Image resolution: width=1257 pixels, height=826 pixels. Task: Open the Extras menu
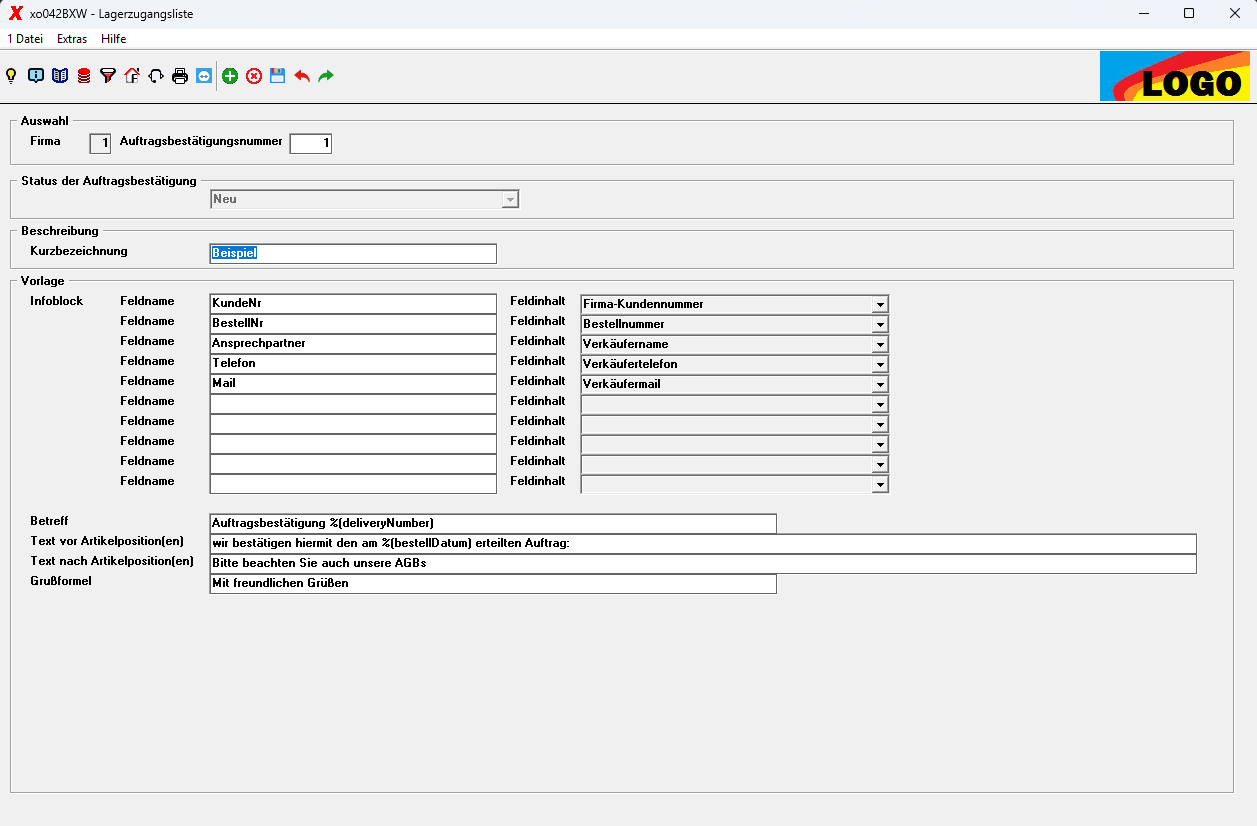[x=72, y=39]
